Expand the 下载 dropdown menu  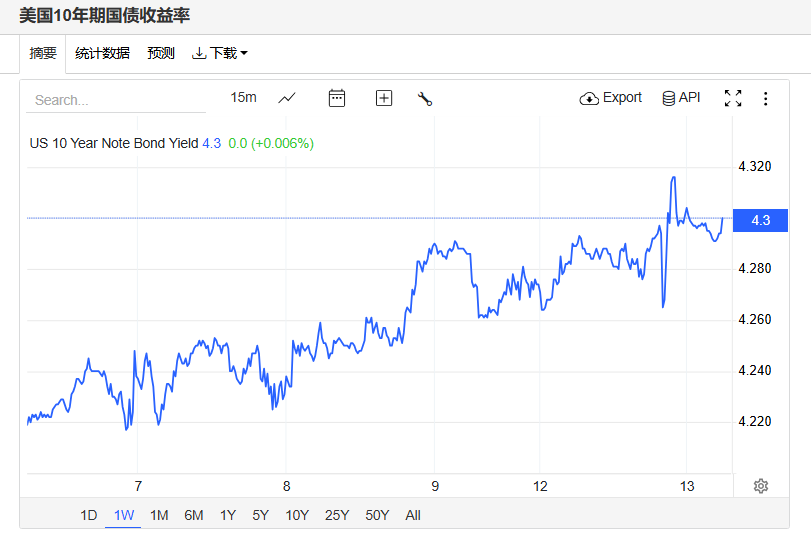click(220, 53)
